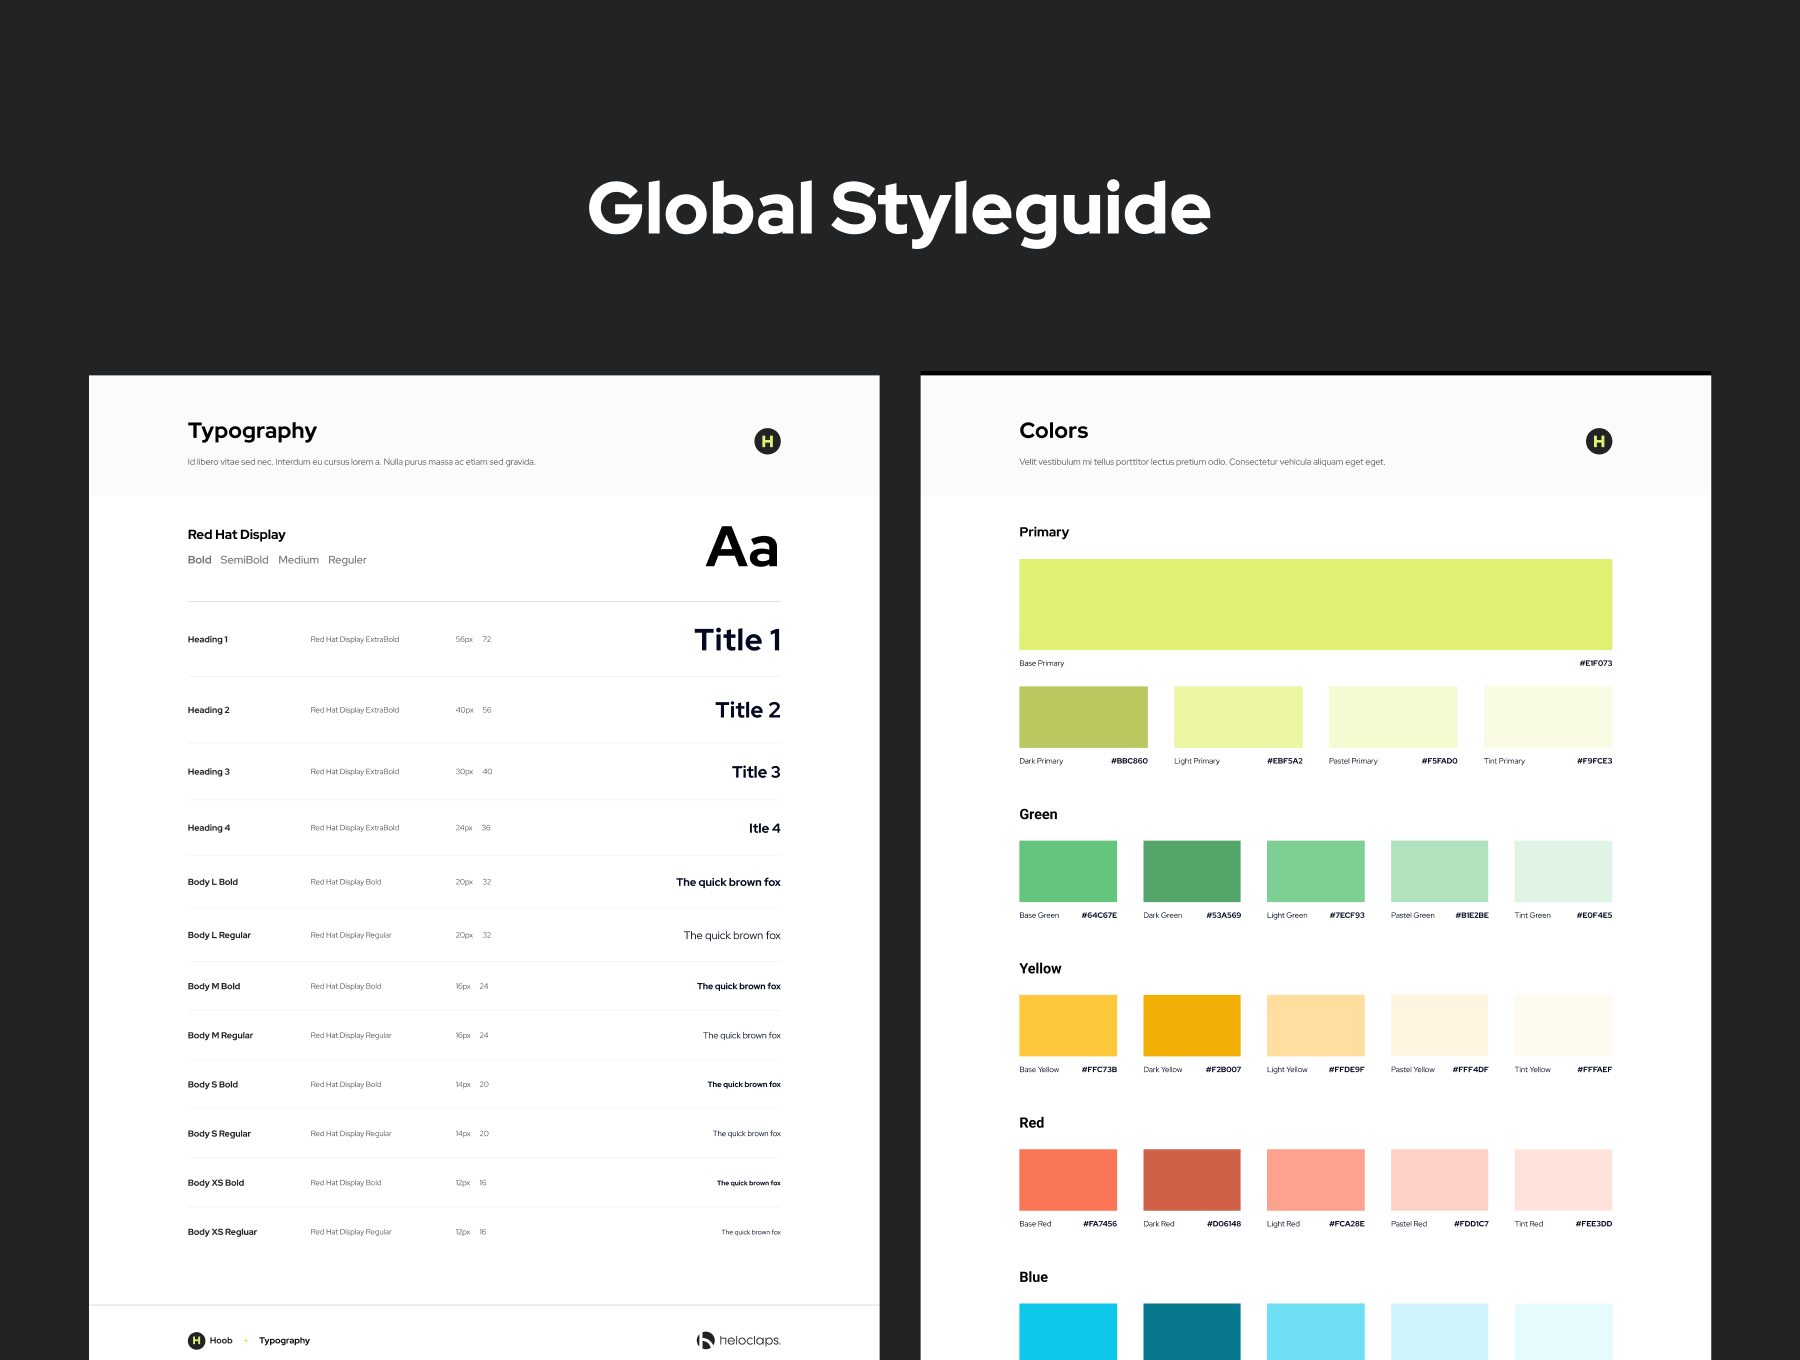Choose the Base Green color swatch
The width and height of the screenshot is (1800, 1360).
click(x=1067, y=871)
